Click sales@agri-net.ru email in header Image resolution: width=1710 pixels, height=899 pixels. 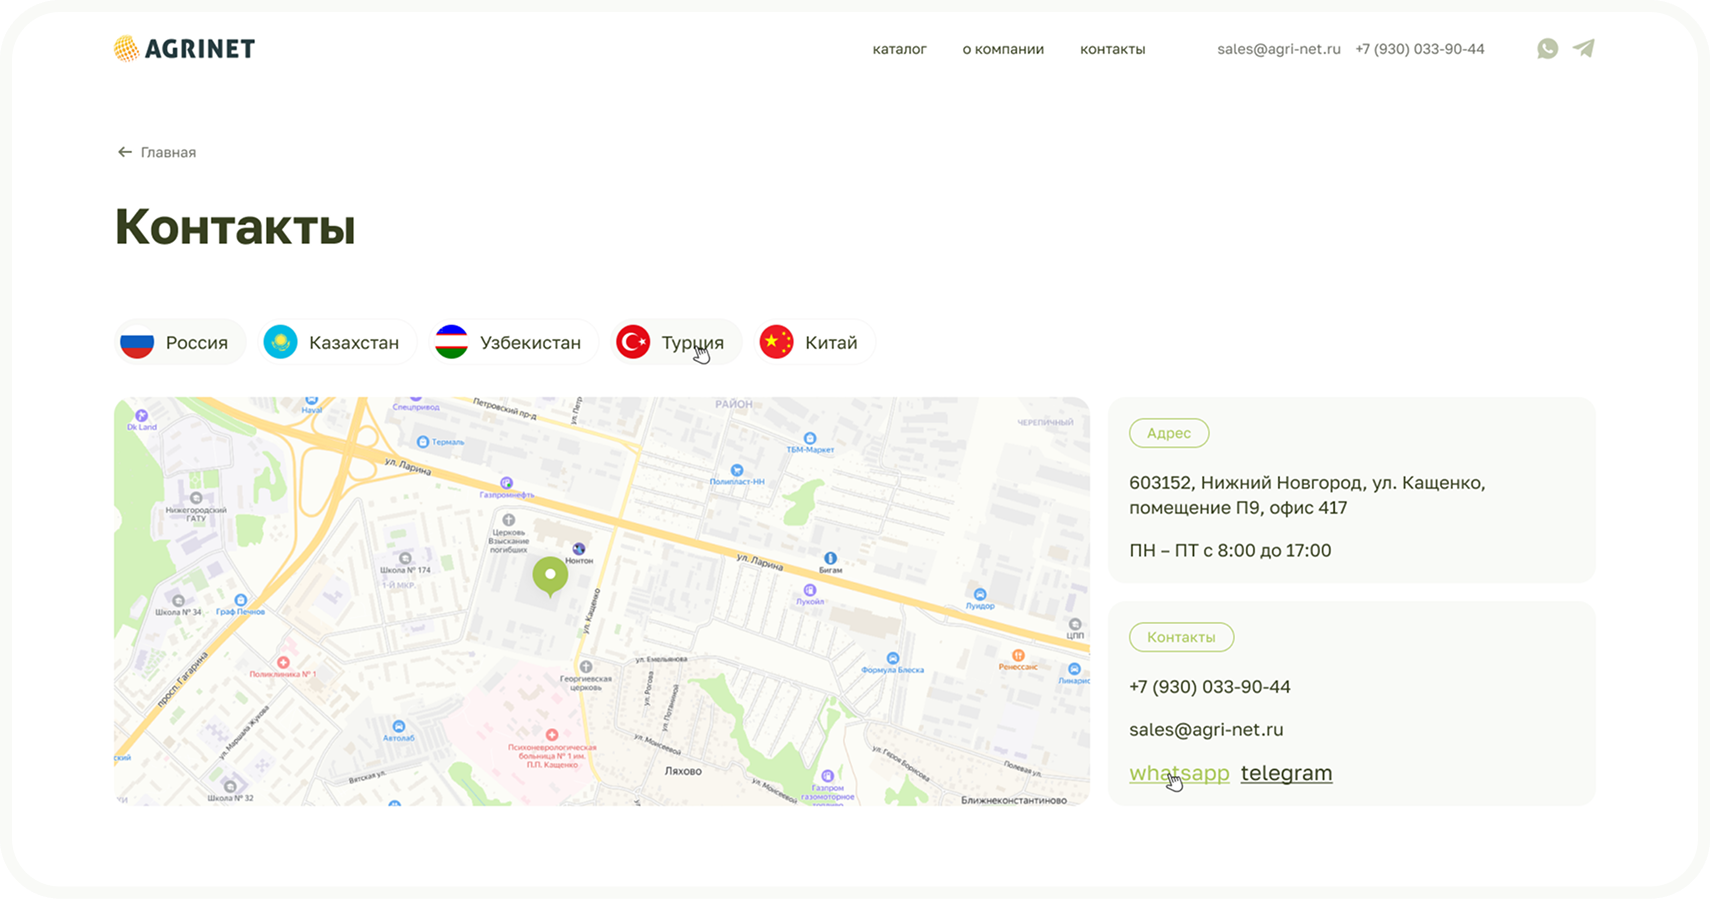tap(1278, 49)
